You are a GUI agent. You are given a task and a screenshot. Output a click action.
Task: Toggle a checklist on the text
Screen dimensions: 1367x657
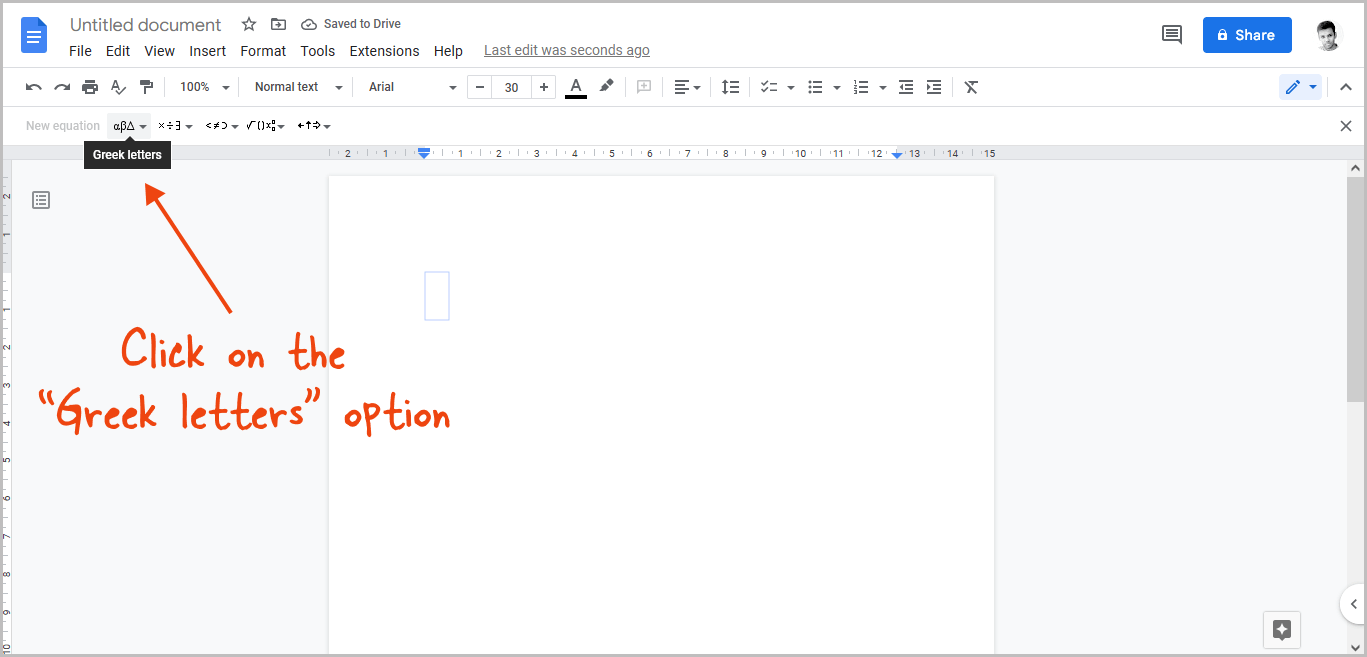click(x=770, y=87)
